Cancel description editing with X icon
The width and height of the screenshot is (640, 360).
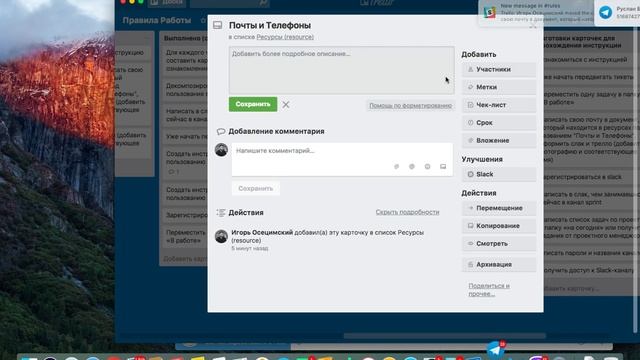[x=286, y=104]
